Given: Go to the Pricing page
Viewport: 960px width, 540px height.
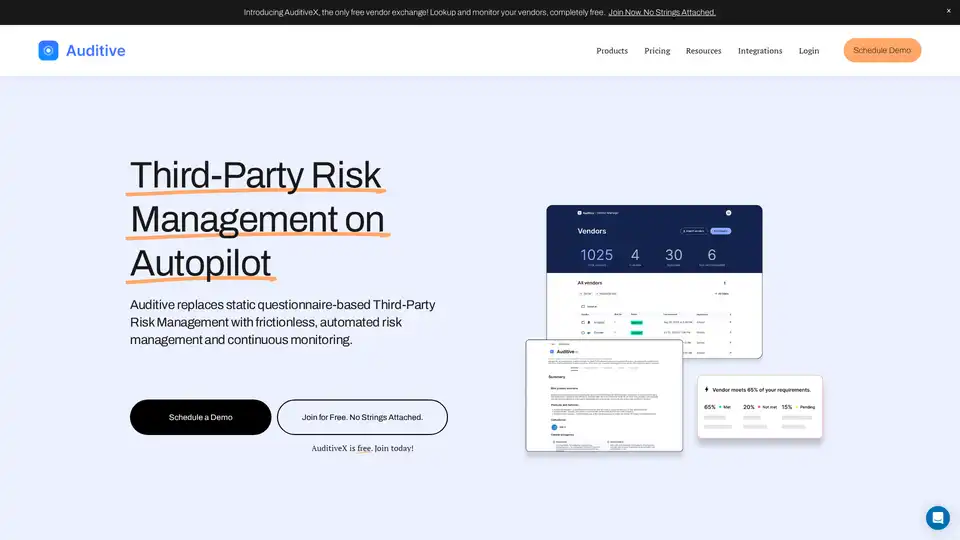Looking at the screenshot, I should [x=657, y=51].
